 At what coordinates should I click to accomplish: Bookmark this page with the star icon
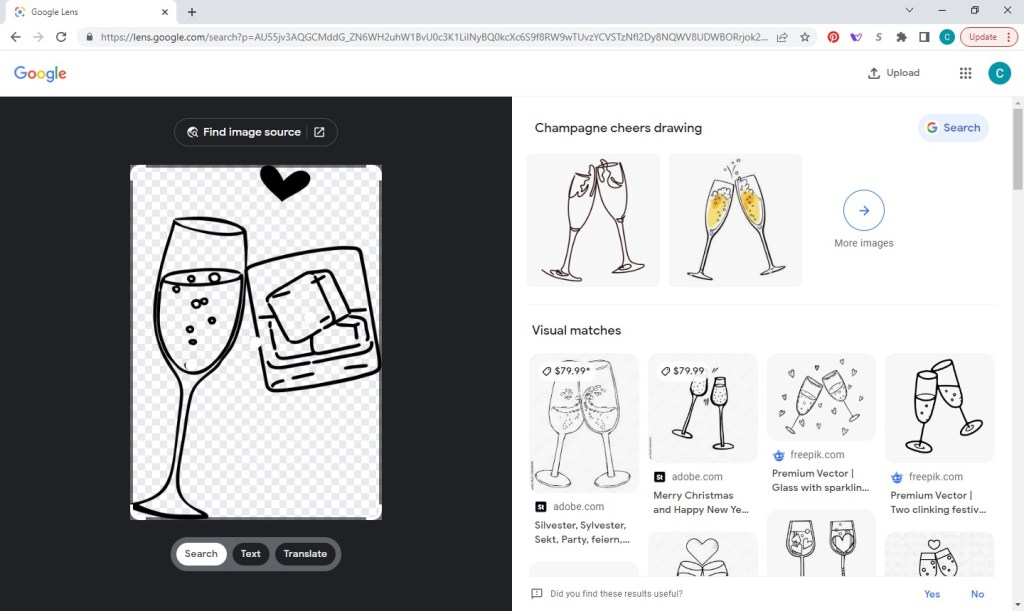(805, 37)
